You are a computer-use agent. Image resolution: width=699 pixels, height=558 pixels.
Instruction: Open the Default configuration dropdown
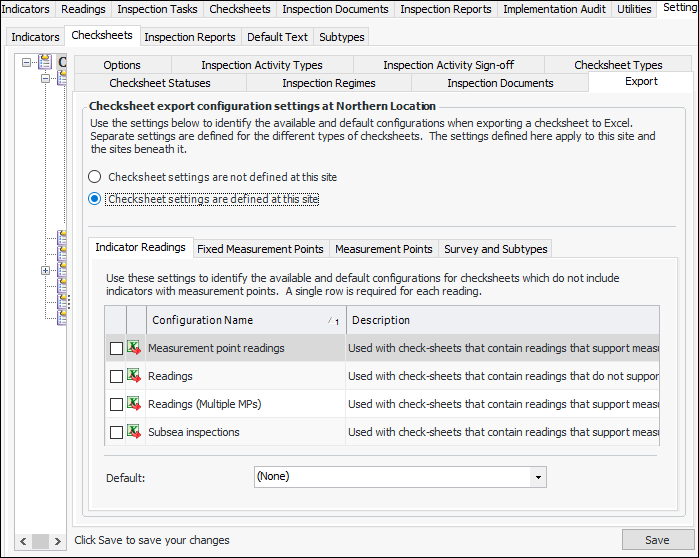539,477
